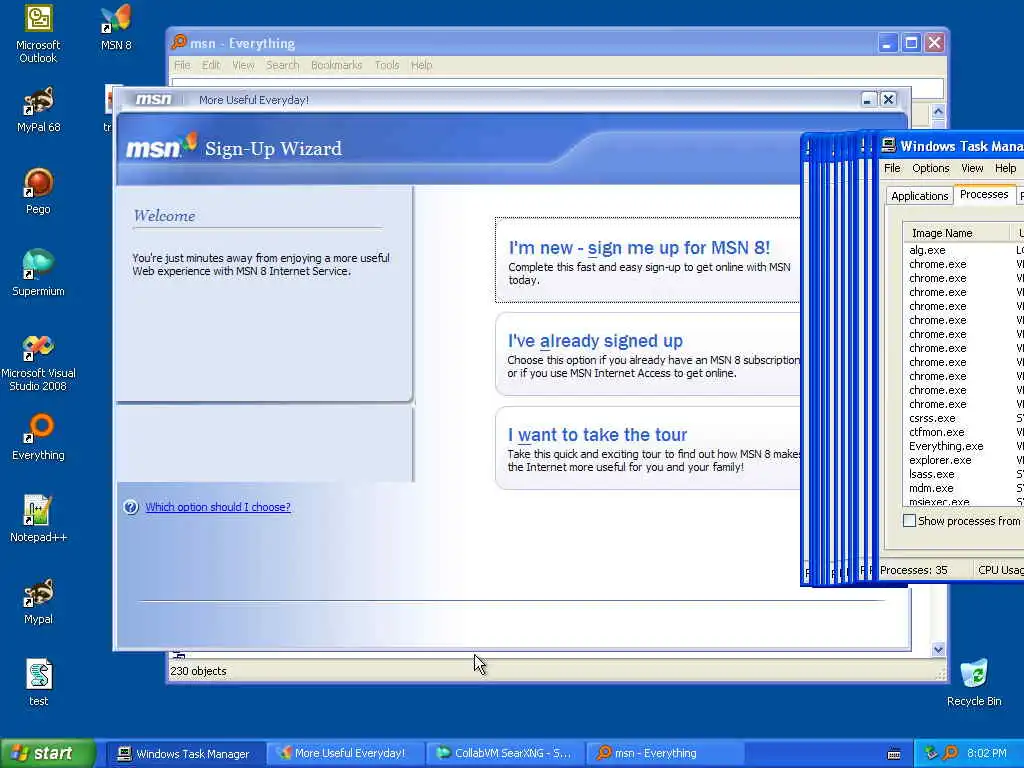Open the Recycle Bin
This screenshot has height=768, width=1024.
(x=974, y=682)
